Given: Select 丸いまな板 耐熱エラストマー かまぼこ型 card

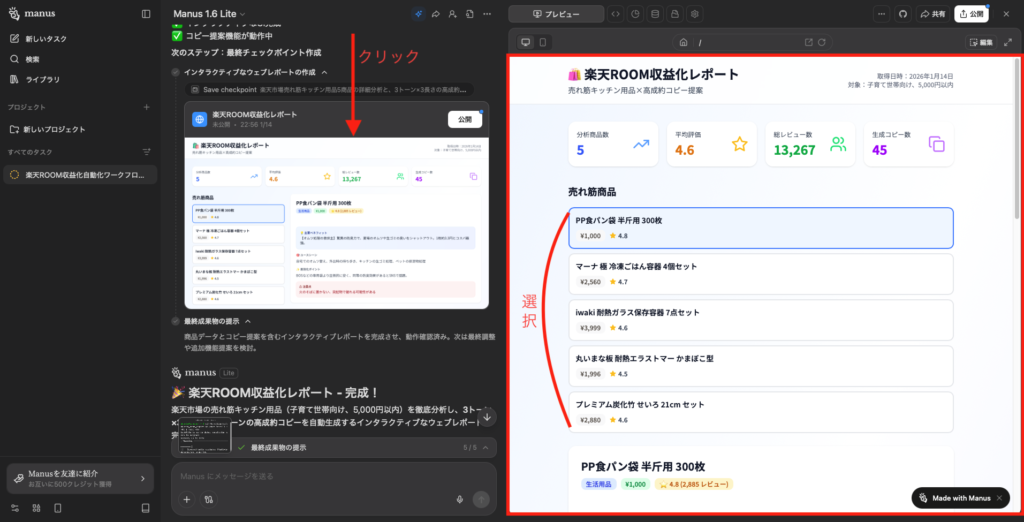Looking at the screenshot, I should point(761,366).
